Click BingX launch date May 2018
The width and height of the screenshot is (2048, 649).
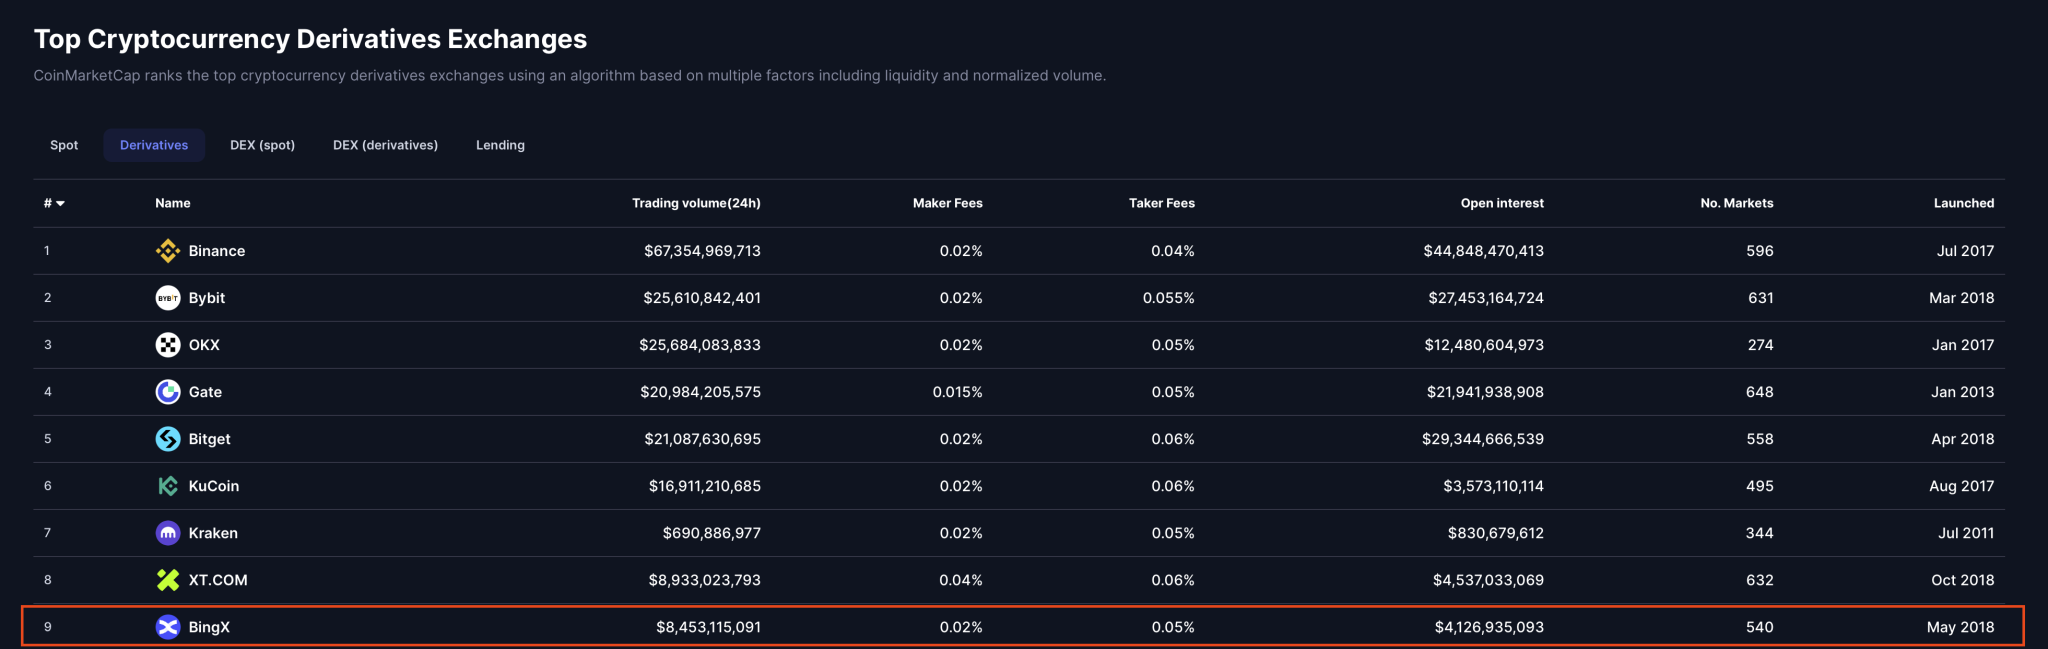coord(1960,627)
